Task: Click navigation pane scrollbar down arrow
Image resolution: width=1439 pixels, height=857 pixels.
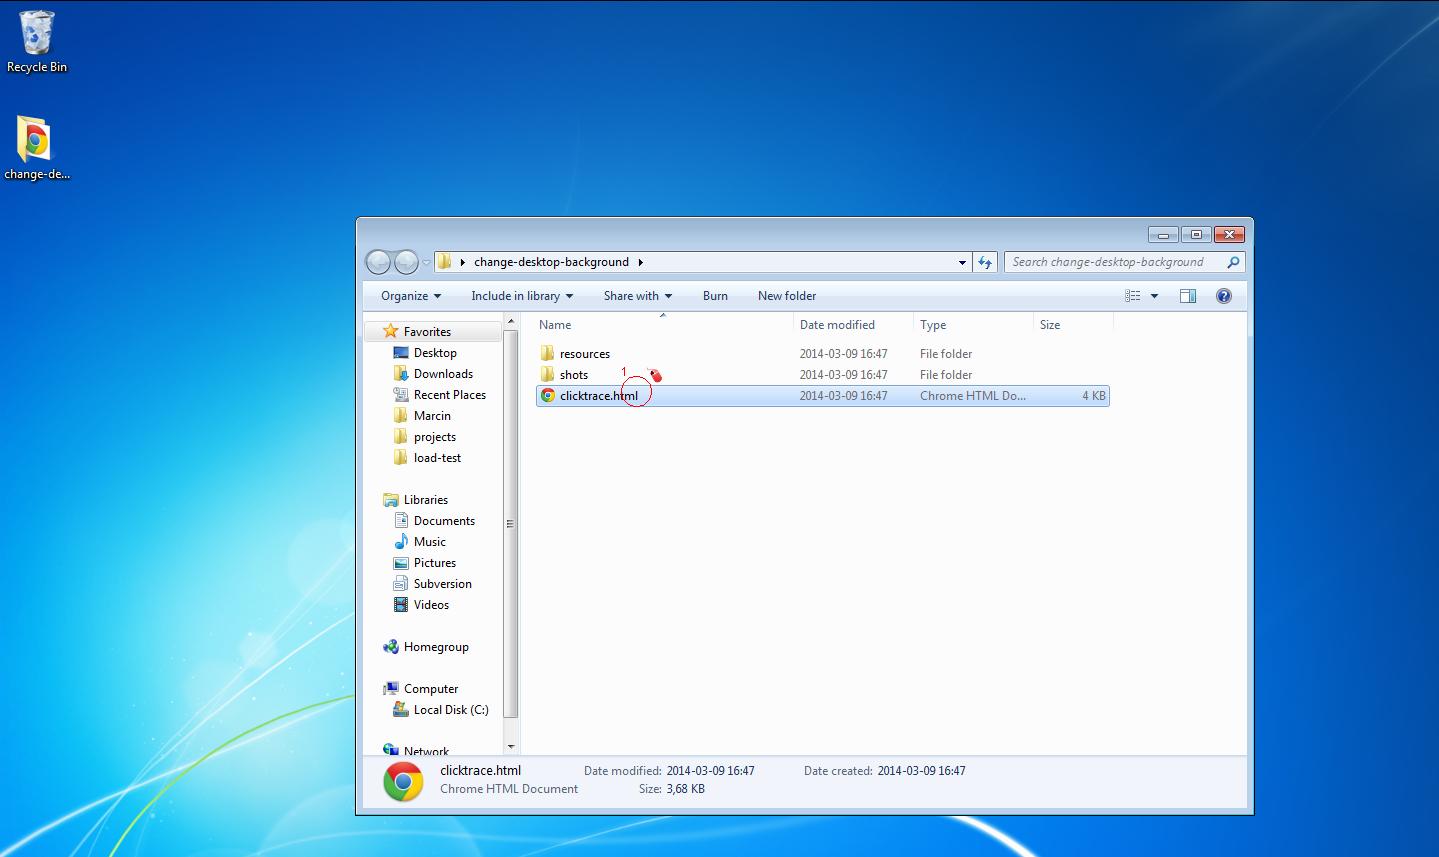Action: tap(511, 747)
